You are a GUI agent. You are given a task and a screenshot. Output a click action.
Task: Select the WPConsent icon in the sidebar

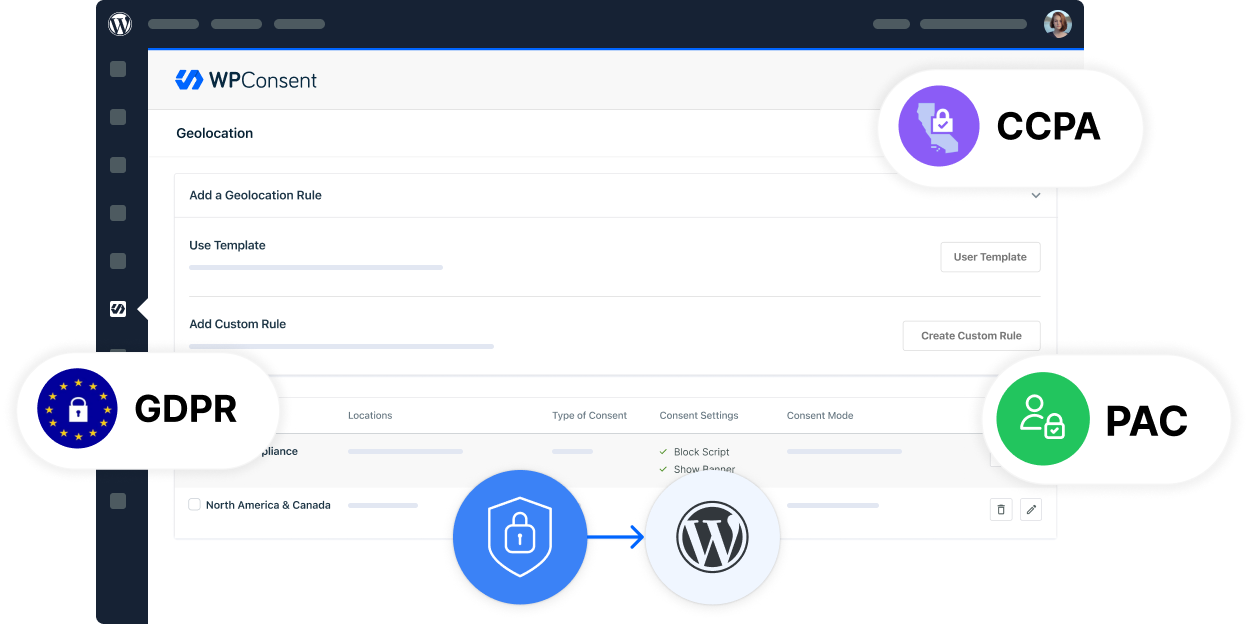[118, 309]
